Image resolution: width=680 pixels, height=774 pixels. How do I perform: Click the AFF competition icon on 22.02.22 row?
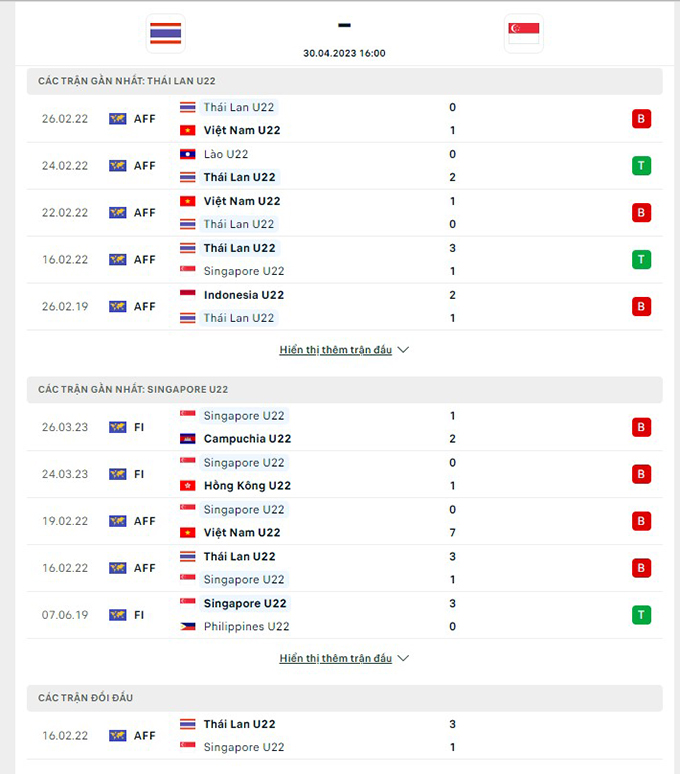pyautogui.click(x=117, y=213)
